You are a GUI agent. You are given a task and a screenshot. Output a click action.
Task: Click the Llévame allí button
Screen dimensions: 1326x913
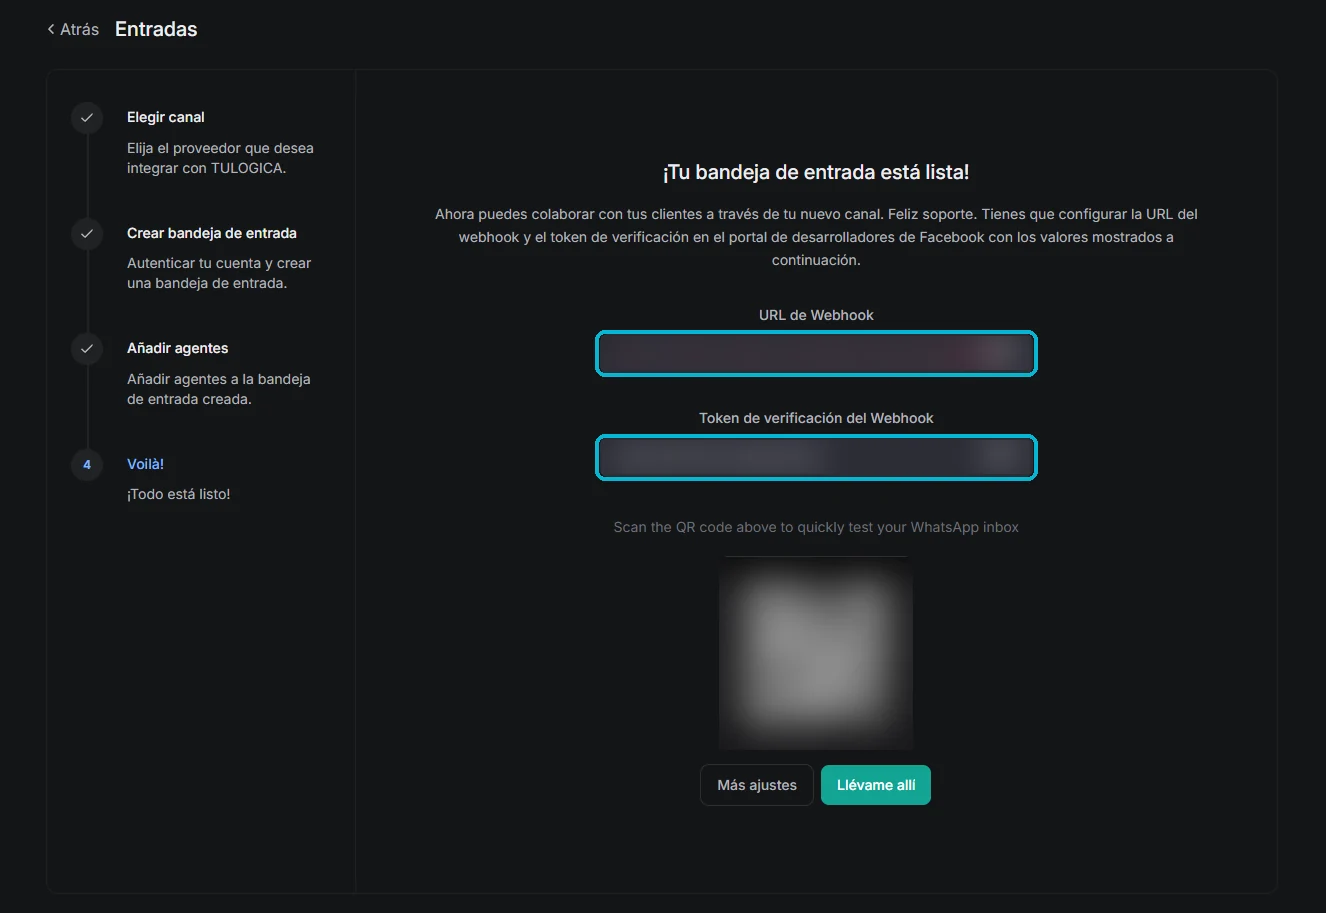(876, 785)
